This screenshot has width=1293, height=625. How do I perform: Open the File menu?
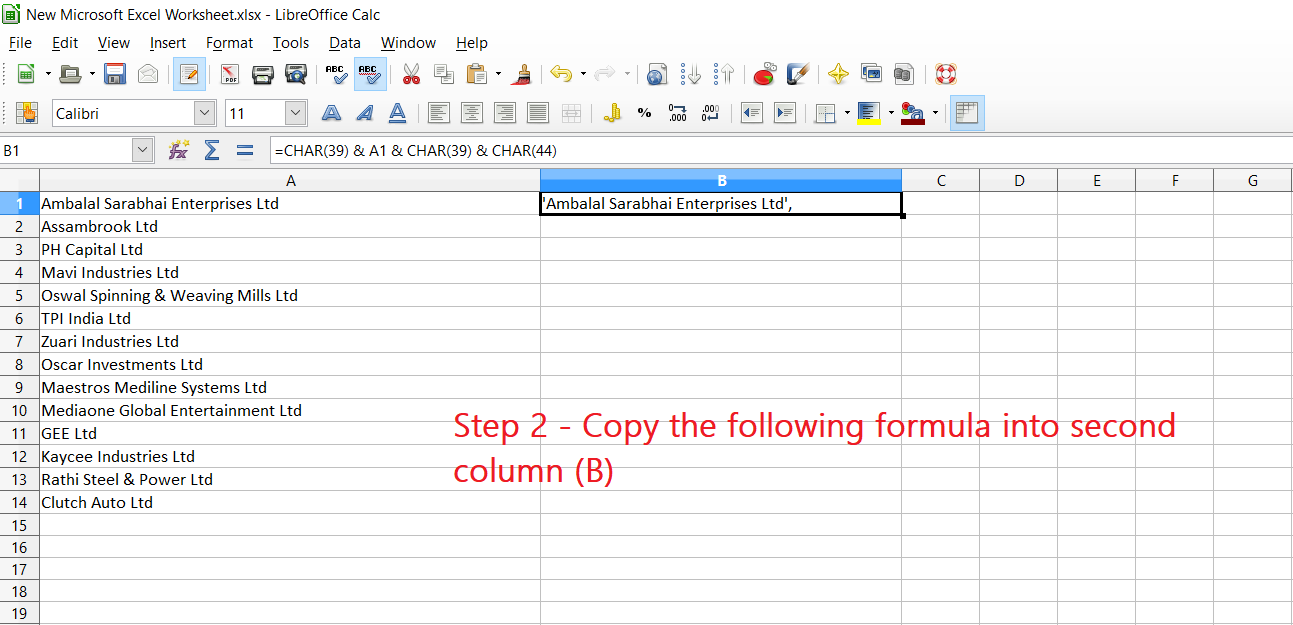point(20,43)
